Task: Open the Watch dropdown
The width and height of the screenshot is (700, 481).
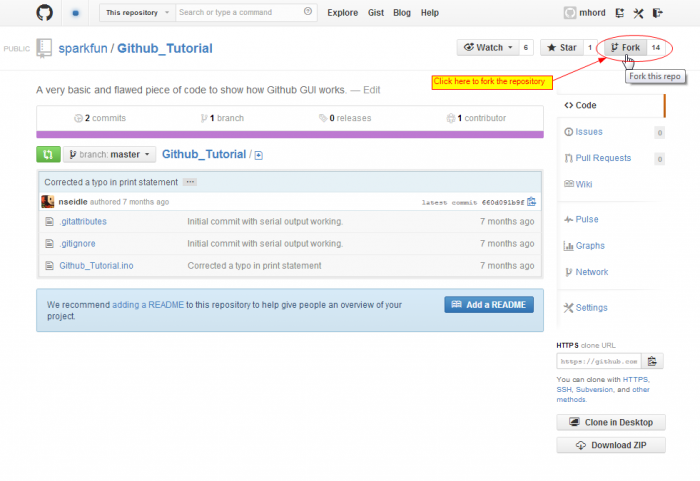Action: (488, 47)
